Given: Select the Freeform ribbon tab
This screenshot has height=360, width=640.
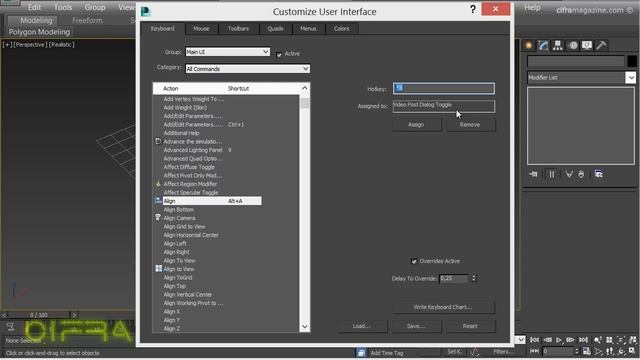Looking at the screenshot, I should tap(87, 20).
